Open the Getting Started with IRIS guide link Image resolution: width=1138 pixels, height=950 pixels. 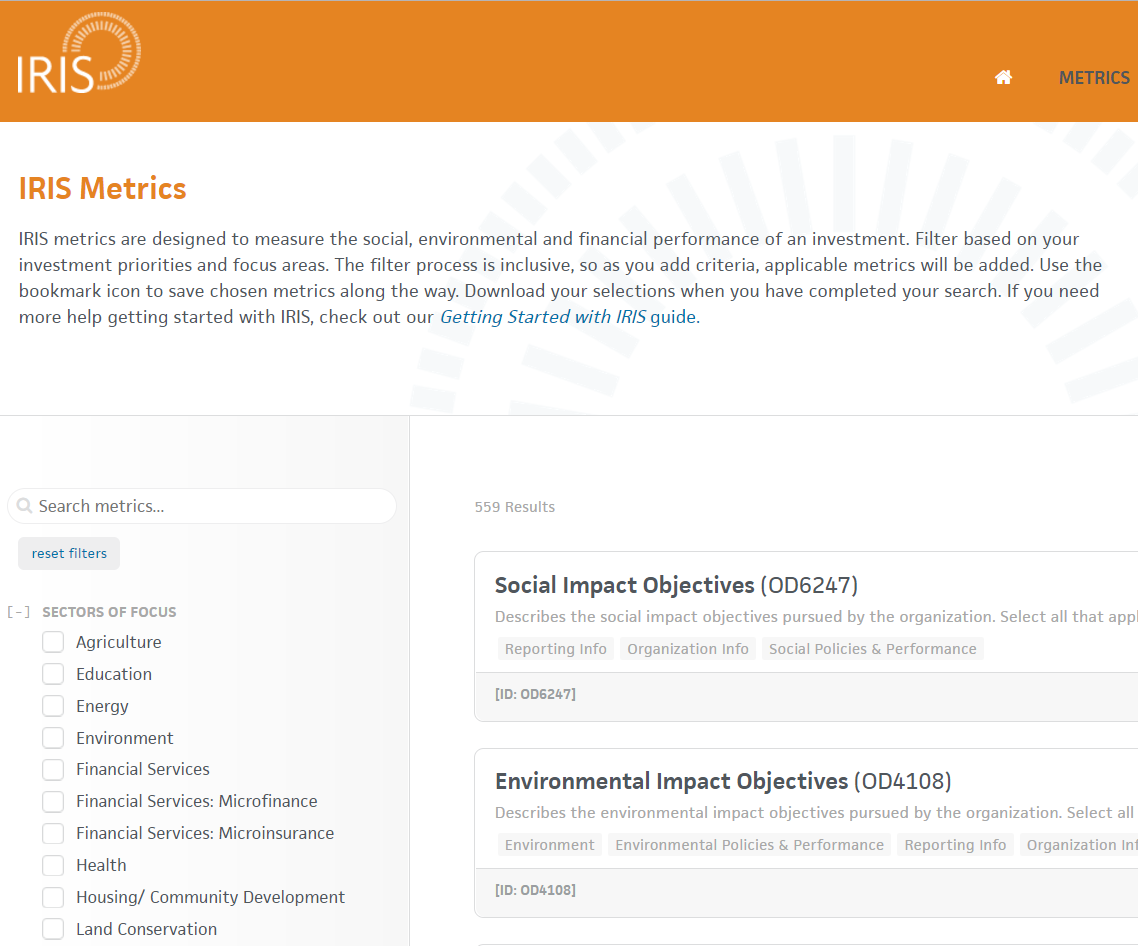[x=569, y=317]
